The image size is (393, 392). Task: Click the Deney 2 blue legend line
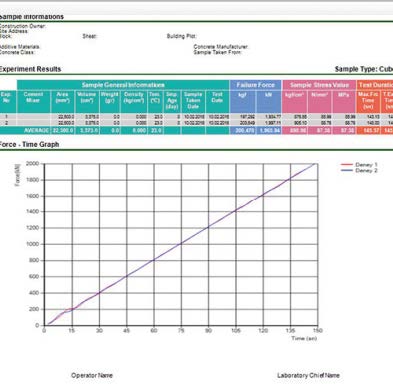(347, 170)
